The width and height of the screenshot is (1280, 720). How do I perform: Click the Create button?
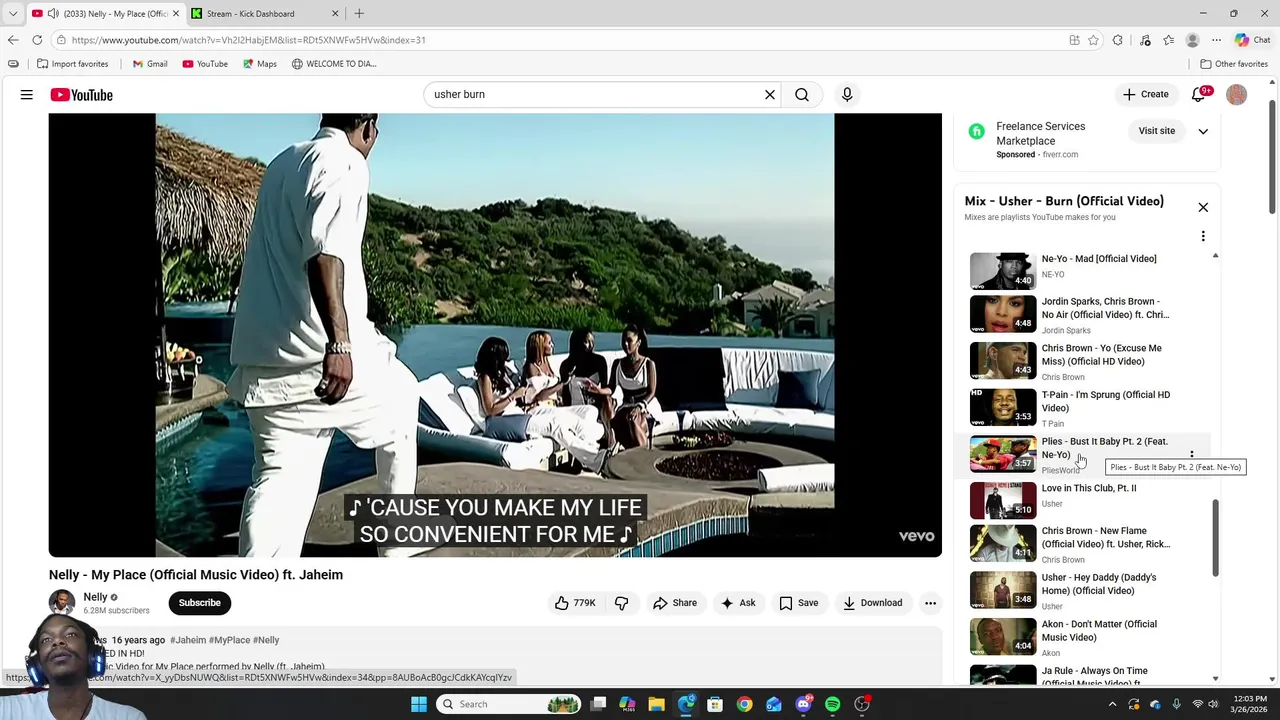[1146, 95]
